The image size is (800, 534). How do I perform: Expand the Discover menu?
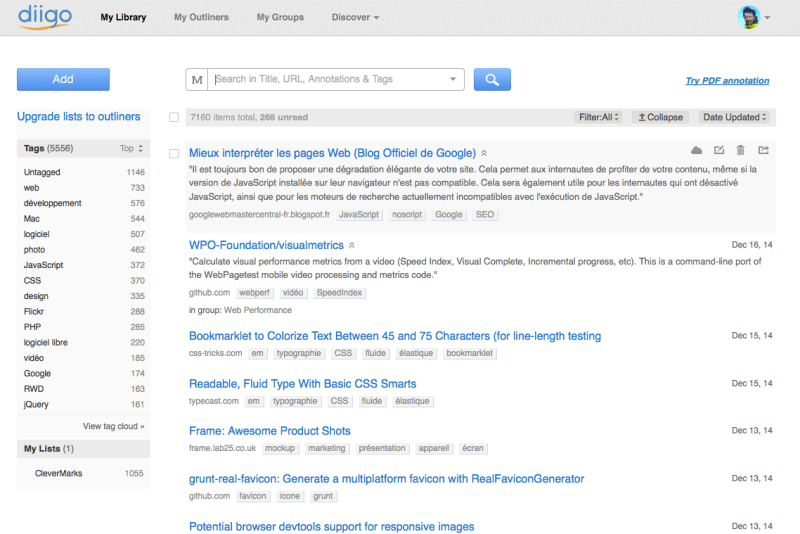coord(355,17)
